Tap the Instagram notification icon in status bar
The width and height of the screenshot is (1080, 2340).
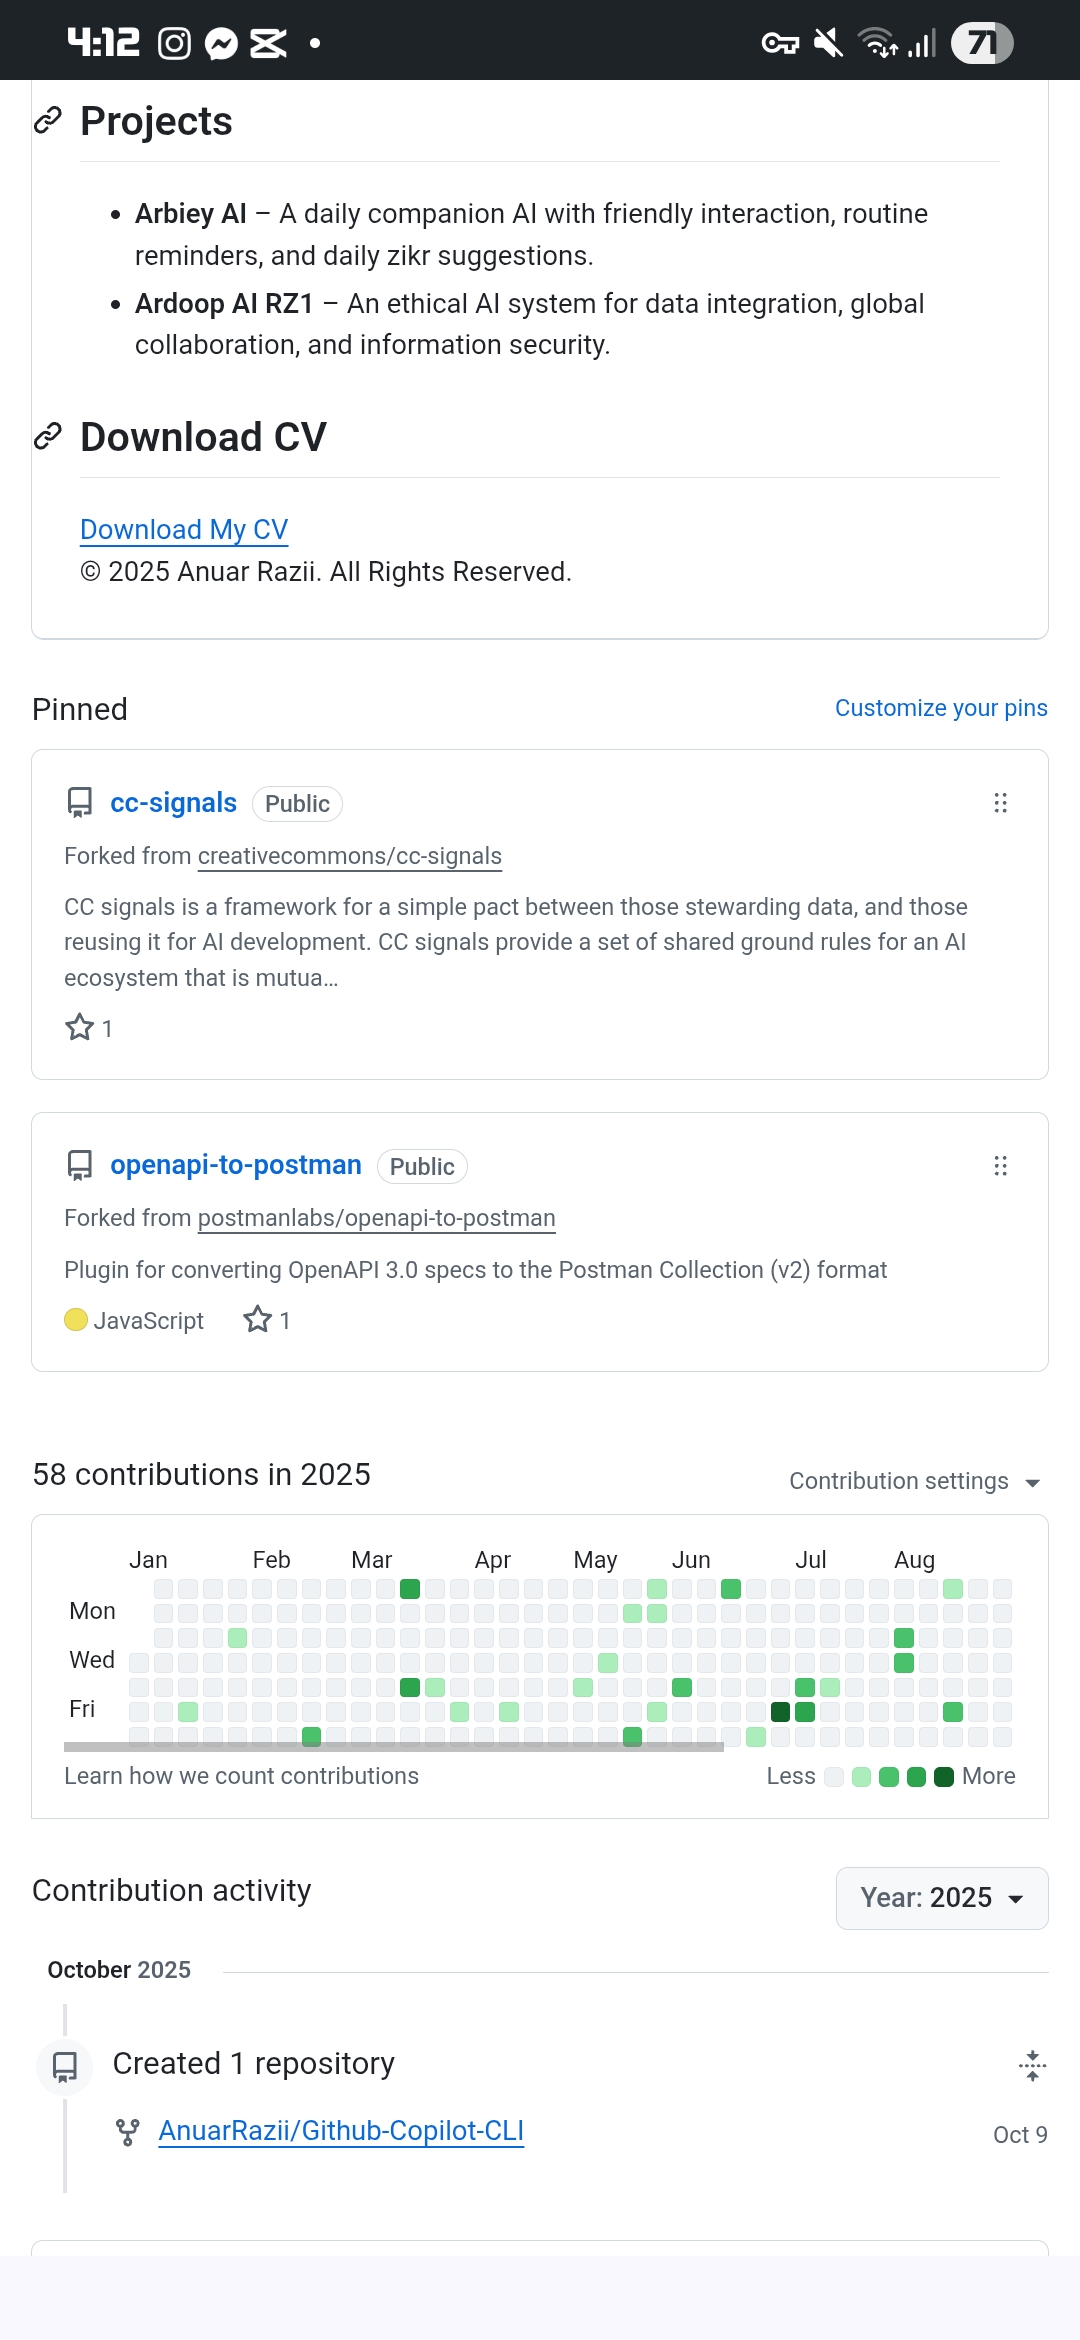pos(174,43)
